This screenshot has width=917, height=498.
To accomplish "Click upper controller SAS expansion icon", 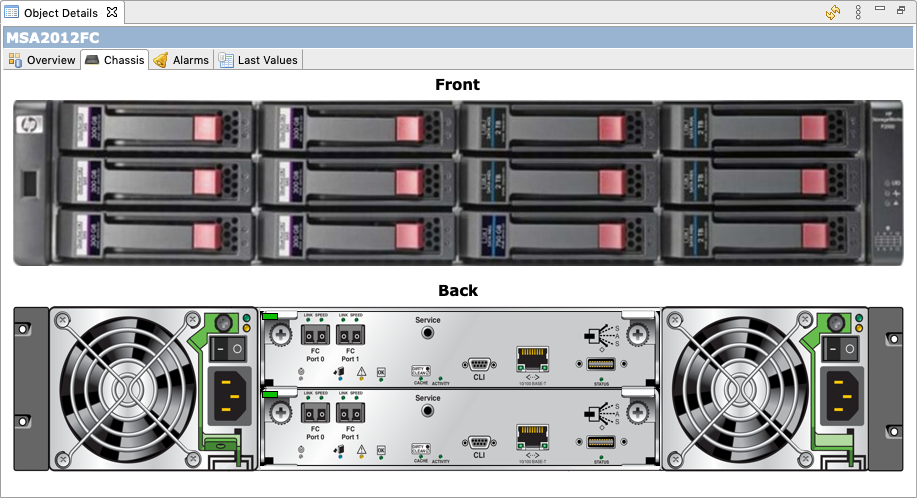I will coord(602,337).
